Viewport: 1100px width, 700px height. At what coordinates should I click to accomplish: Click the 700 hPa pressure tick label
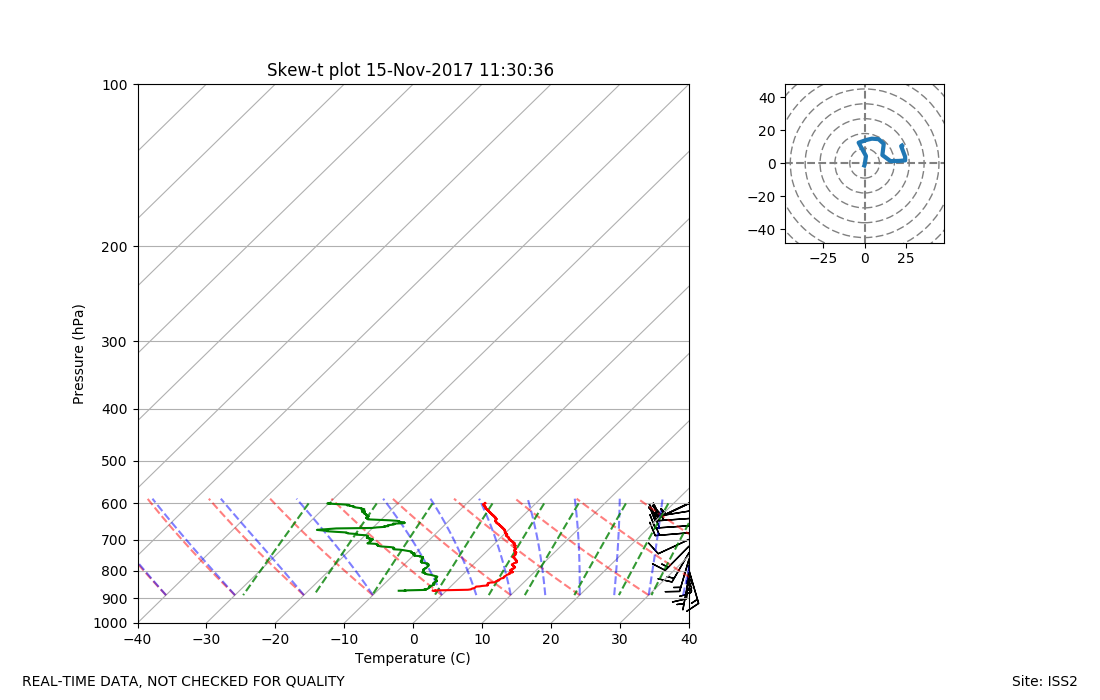click(x=115, y=541)
